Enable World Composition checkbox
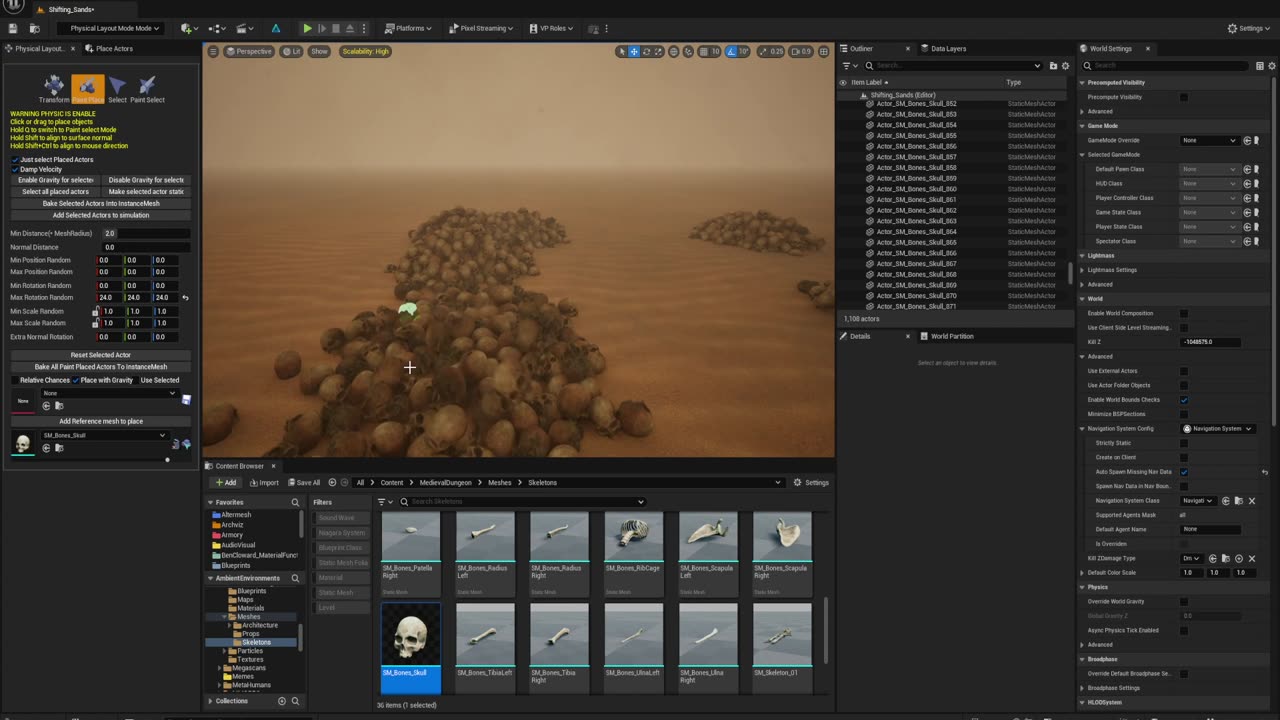Image resolution: width=1280 pixels, height=720 pixels. (x=1184, y=313)
